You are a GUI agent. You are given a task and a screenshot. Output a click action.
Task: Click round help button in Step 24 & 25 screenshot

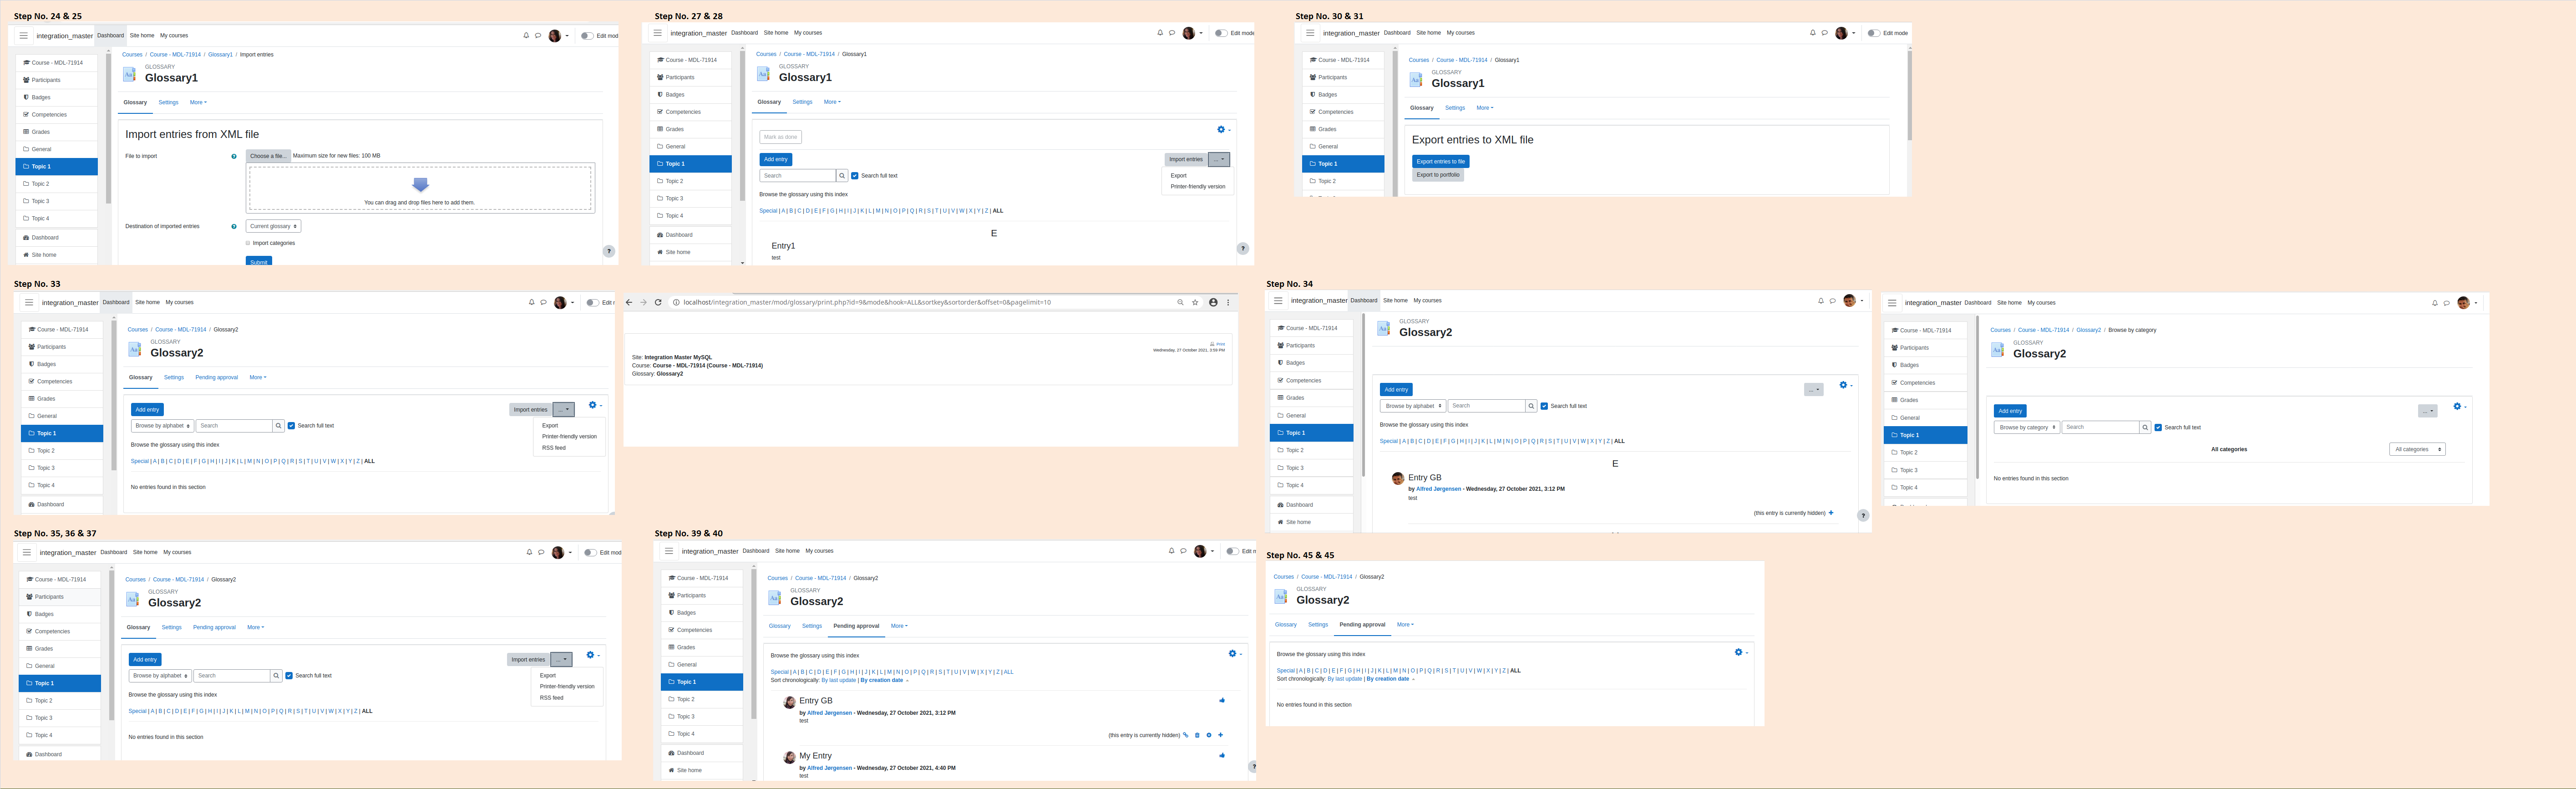pos(608,251)
